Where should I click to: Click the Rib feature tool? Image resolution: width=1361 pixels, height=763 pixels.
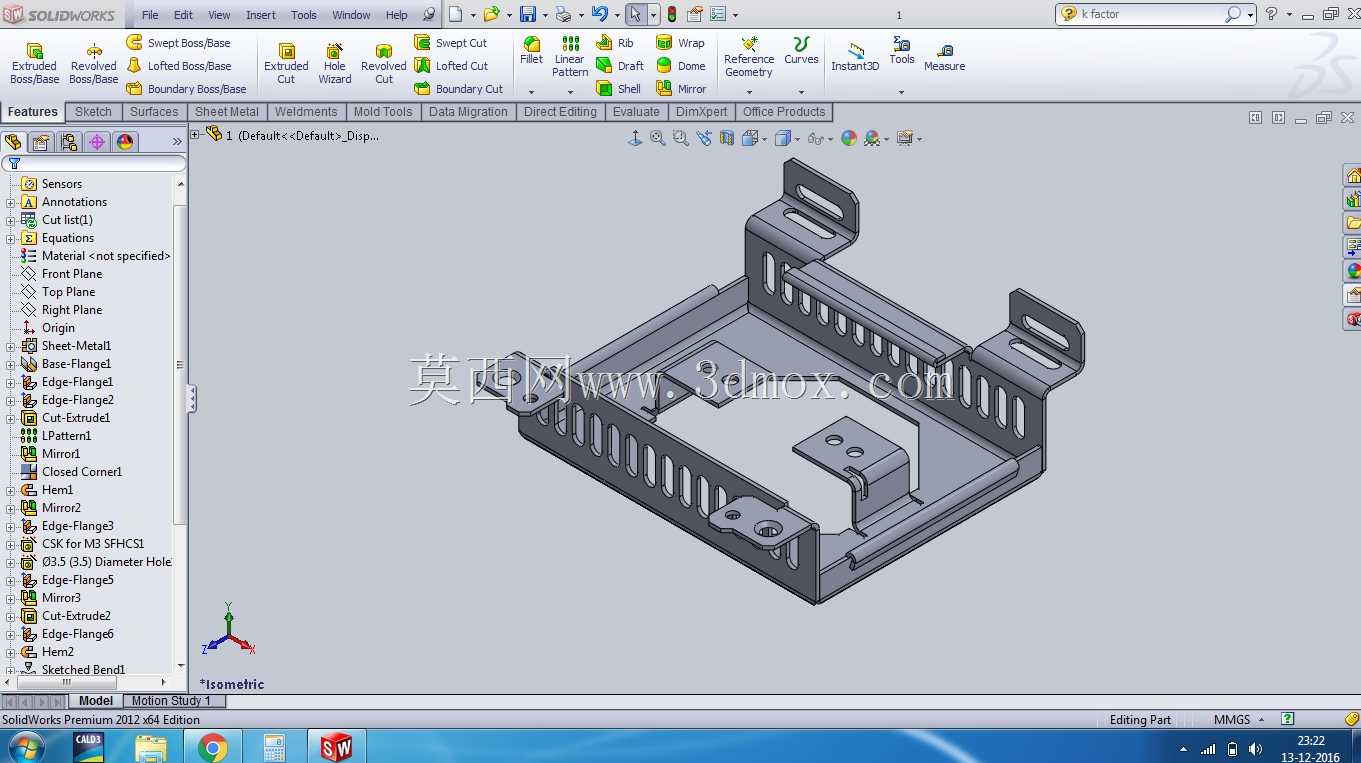pyautogui.click(x=615, y=43)
